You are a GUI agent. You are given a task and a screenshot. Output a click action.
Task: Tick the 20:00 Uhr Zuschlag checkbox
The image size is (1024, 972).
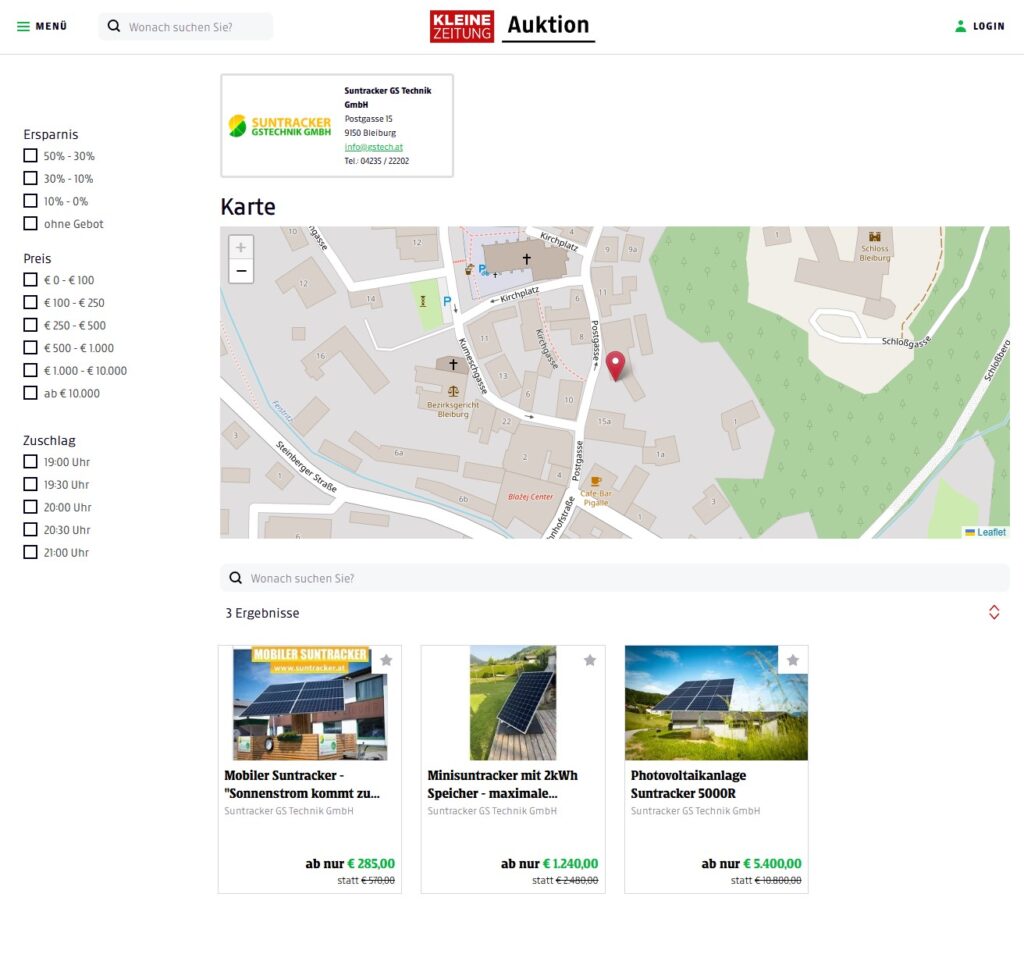(31, 507)
